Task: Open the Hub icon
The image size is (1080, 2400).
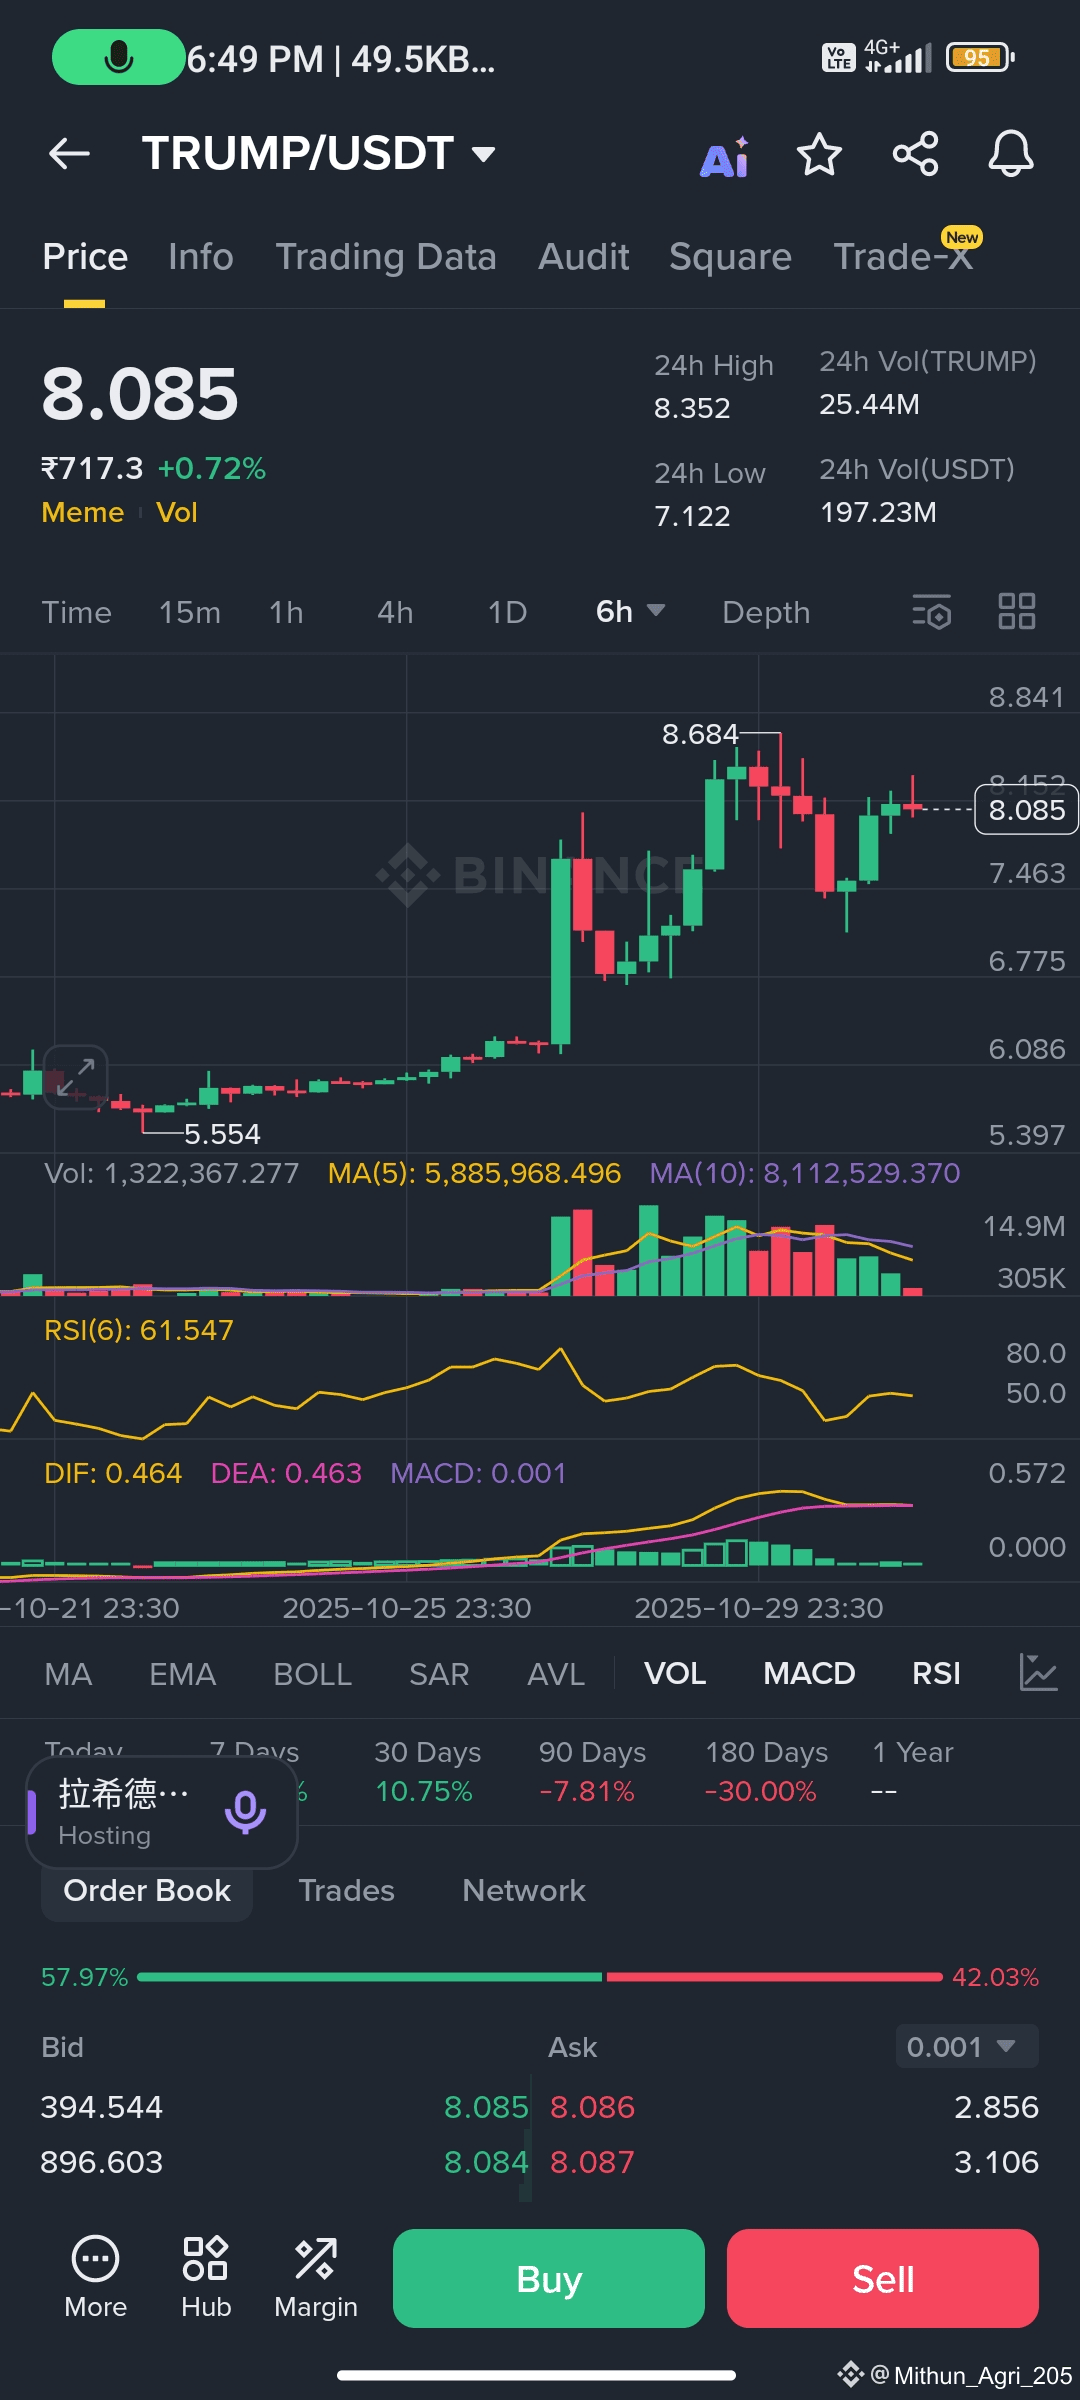Action: (x=206, y=2278)
